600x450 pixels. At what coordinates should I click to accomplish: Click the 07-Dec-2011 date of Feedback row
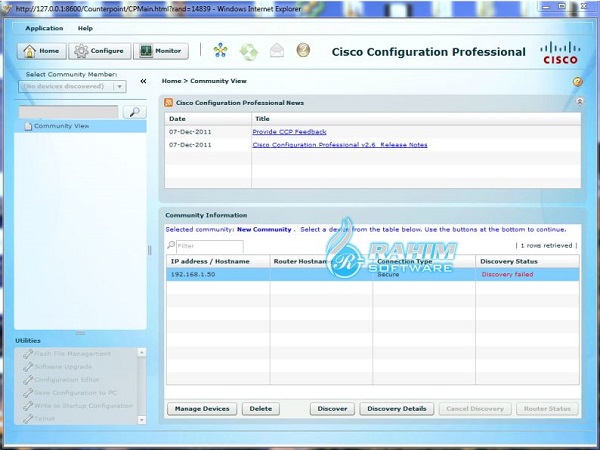point(190,132)
